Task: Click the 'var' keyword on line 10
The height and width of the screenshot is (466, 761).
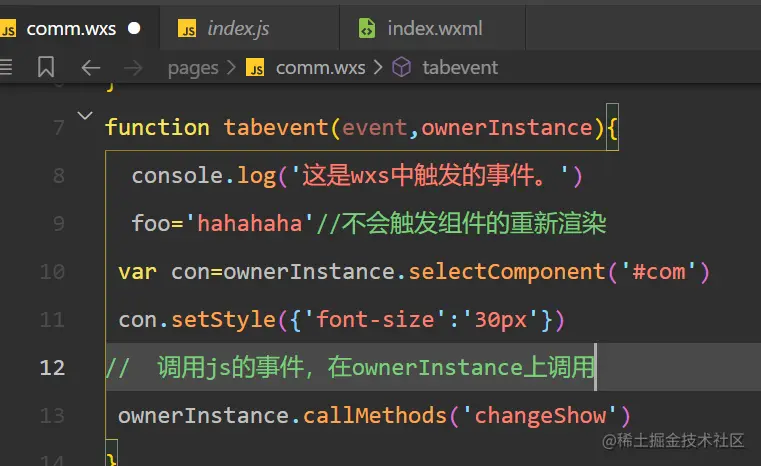Action: pos(137,272)
